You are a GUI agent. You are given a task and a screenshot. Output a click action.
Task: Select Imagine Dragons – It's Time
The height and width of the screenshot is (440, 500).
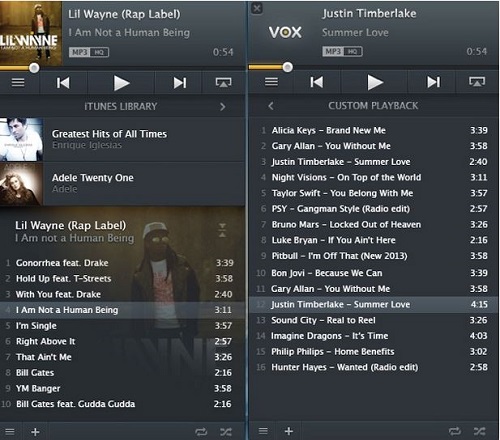[x=374, y=336]
